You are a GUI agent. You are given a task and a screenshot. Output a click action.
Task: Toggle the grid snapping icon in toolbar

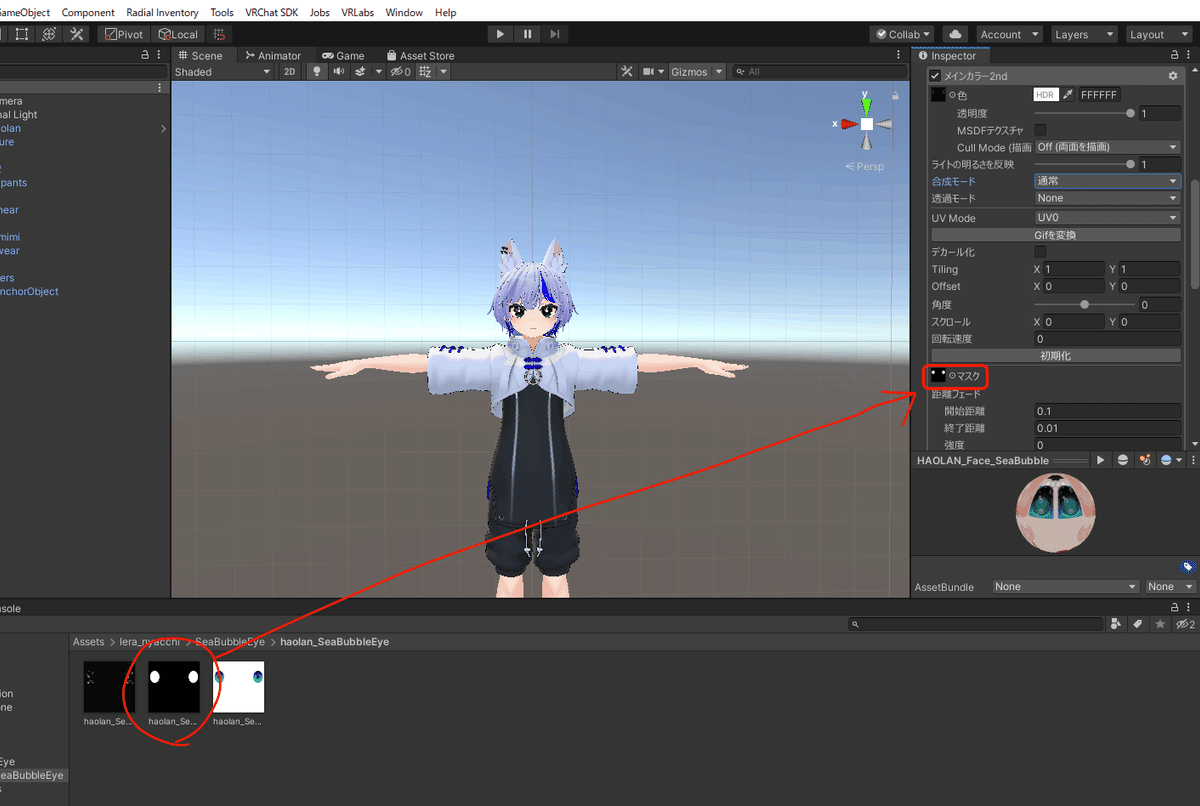pyautogui.click(x=220, y=34)
